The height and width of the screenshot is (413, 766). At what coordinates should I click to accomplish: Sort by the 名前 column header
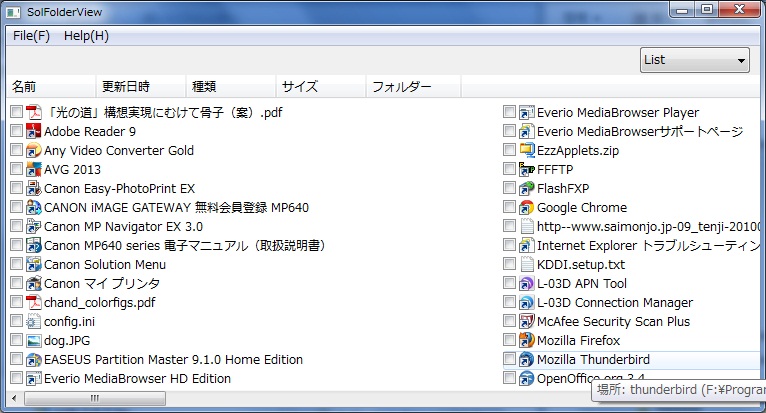point(51,87)
